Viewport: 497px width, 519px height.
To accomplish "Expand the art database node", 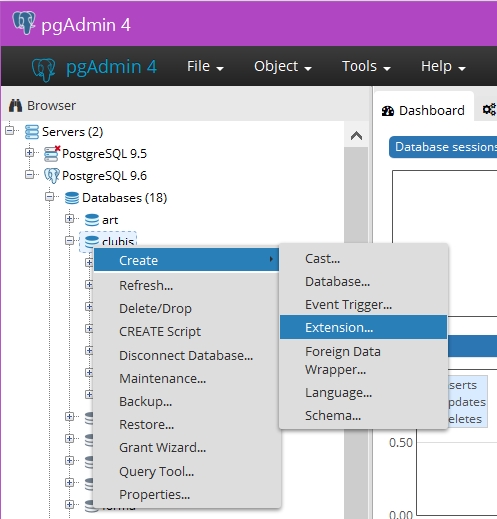I will coord(69,219).
